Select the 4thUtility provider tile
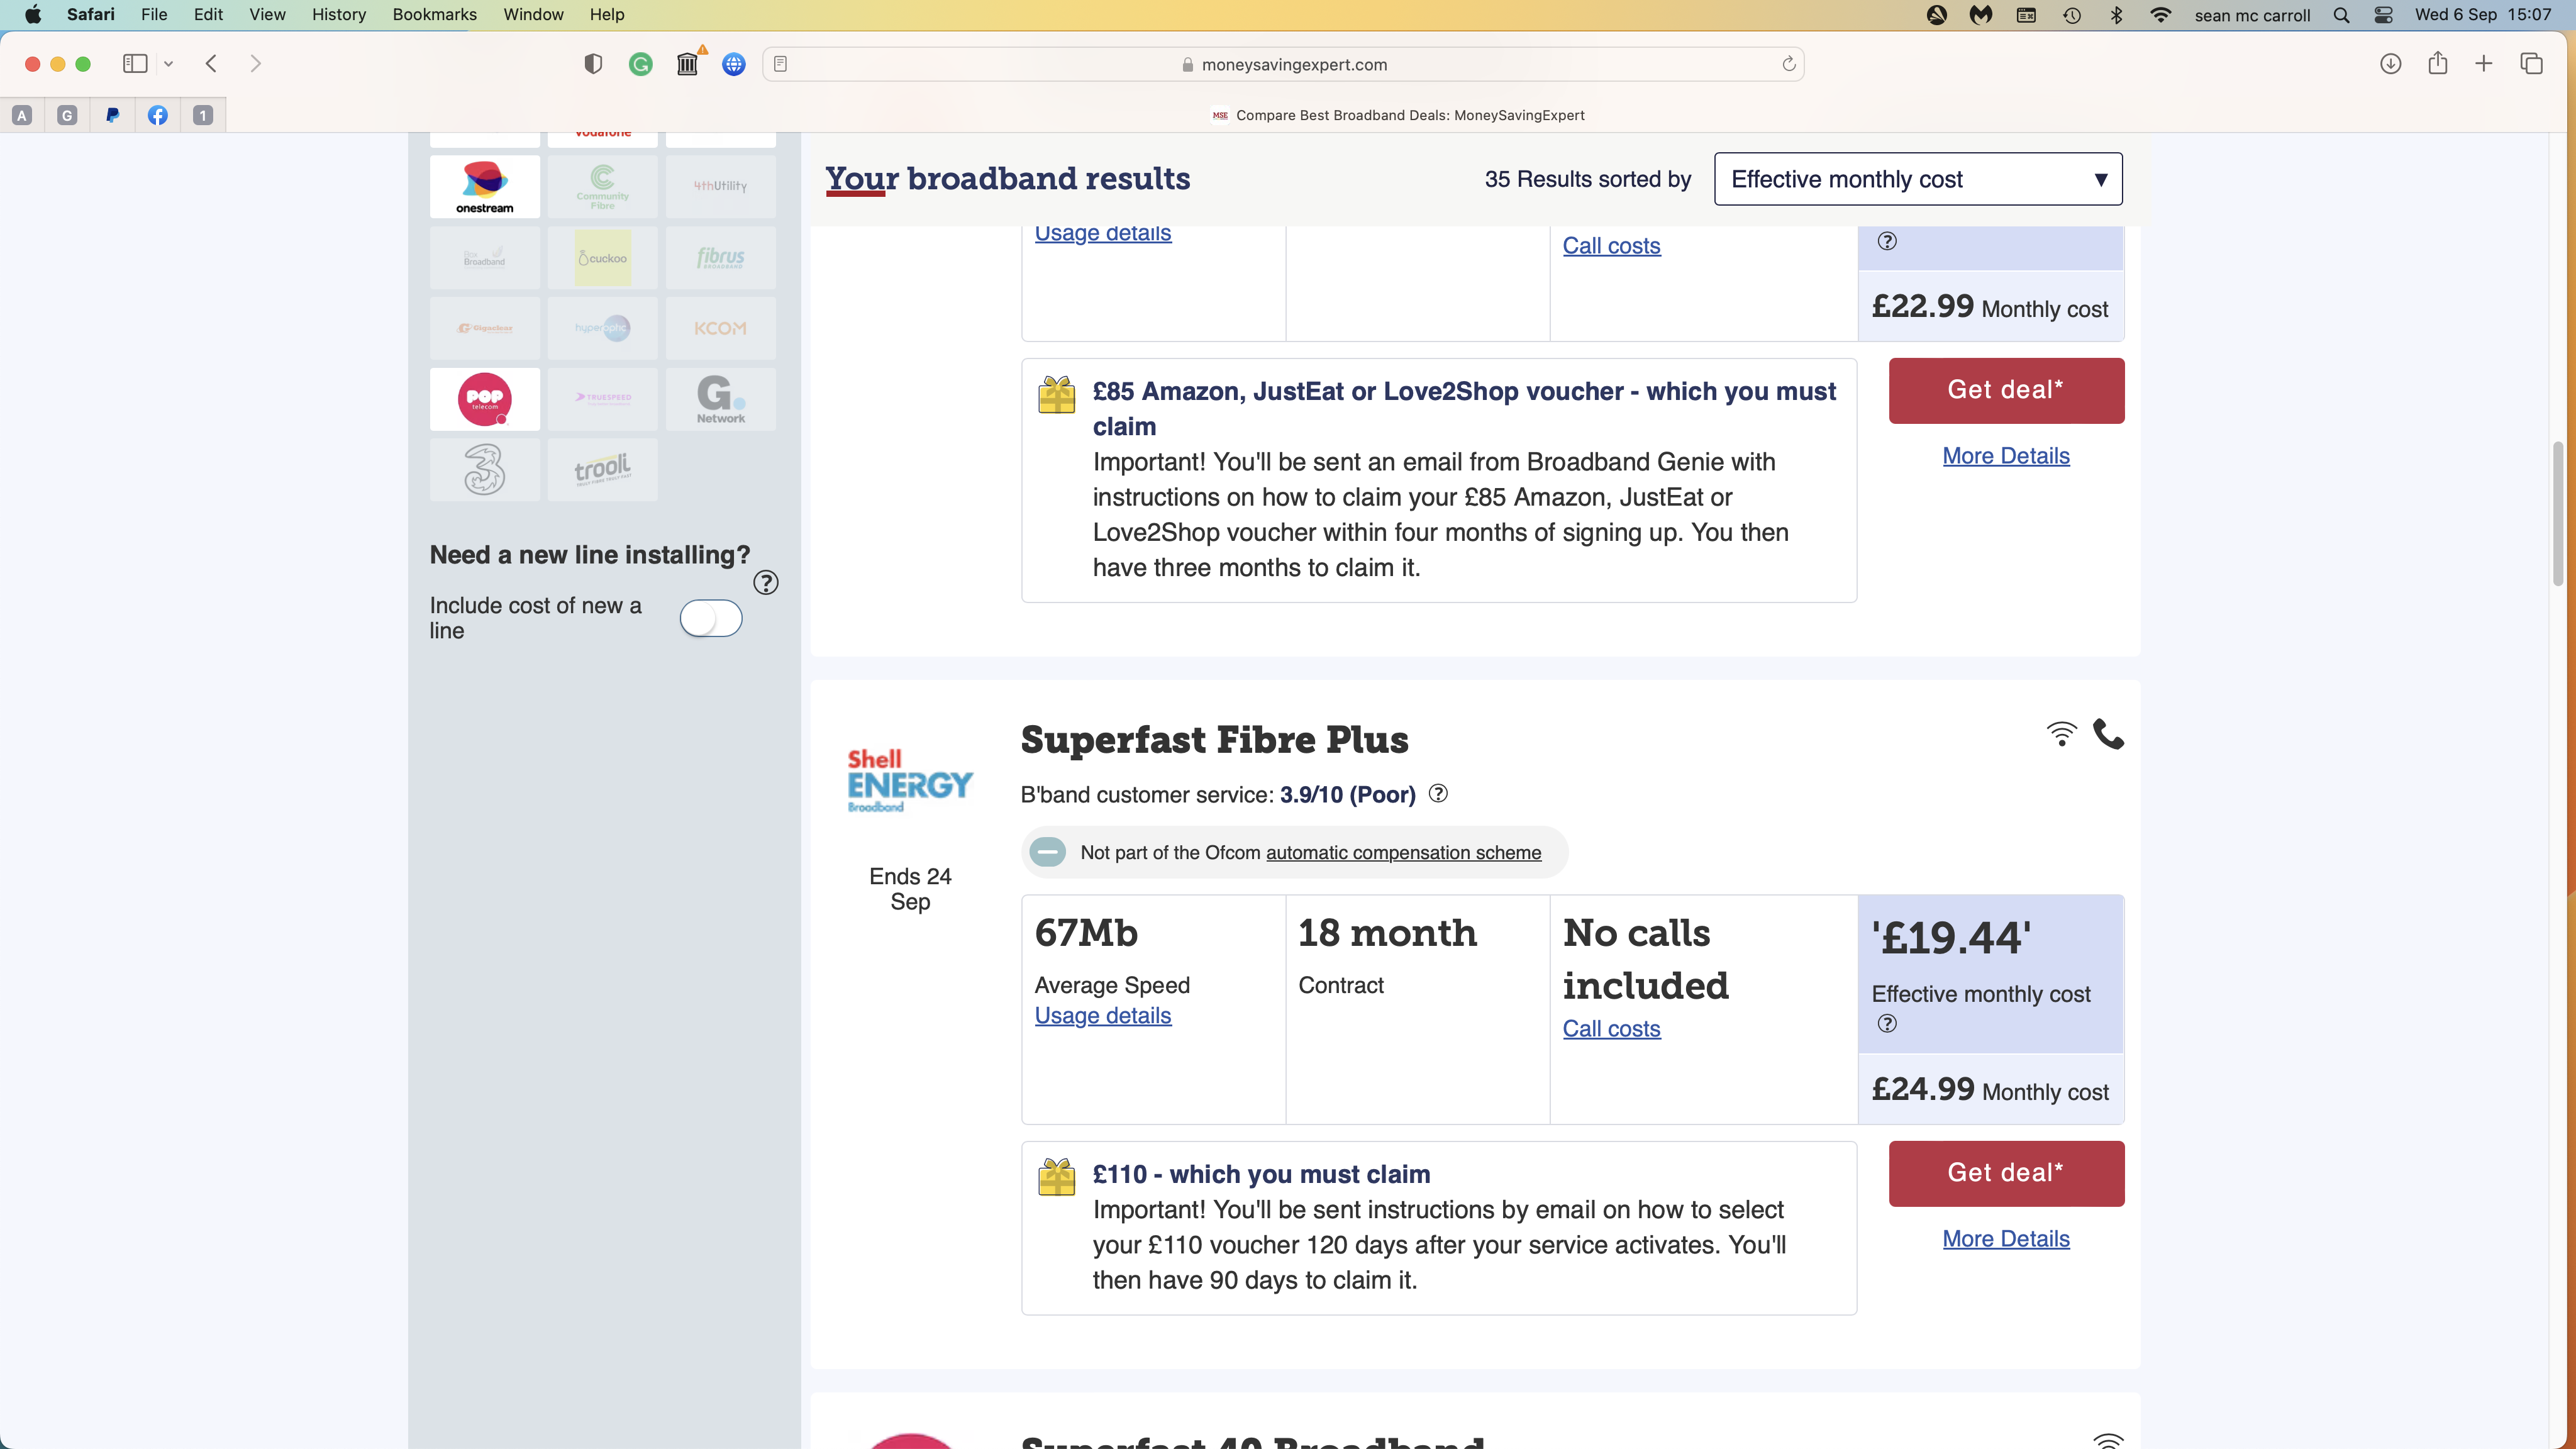 tap(720, 186)
